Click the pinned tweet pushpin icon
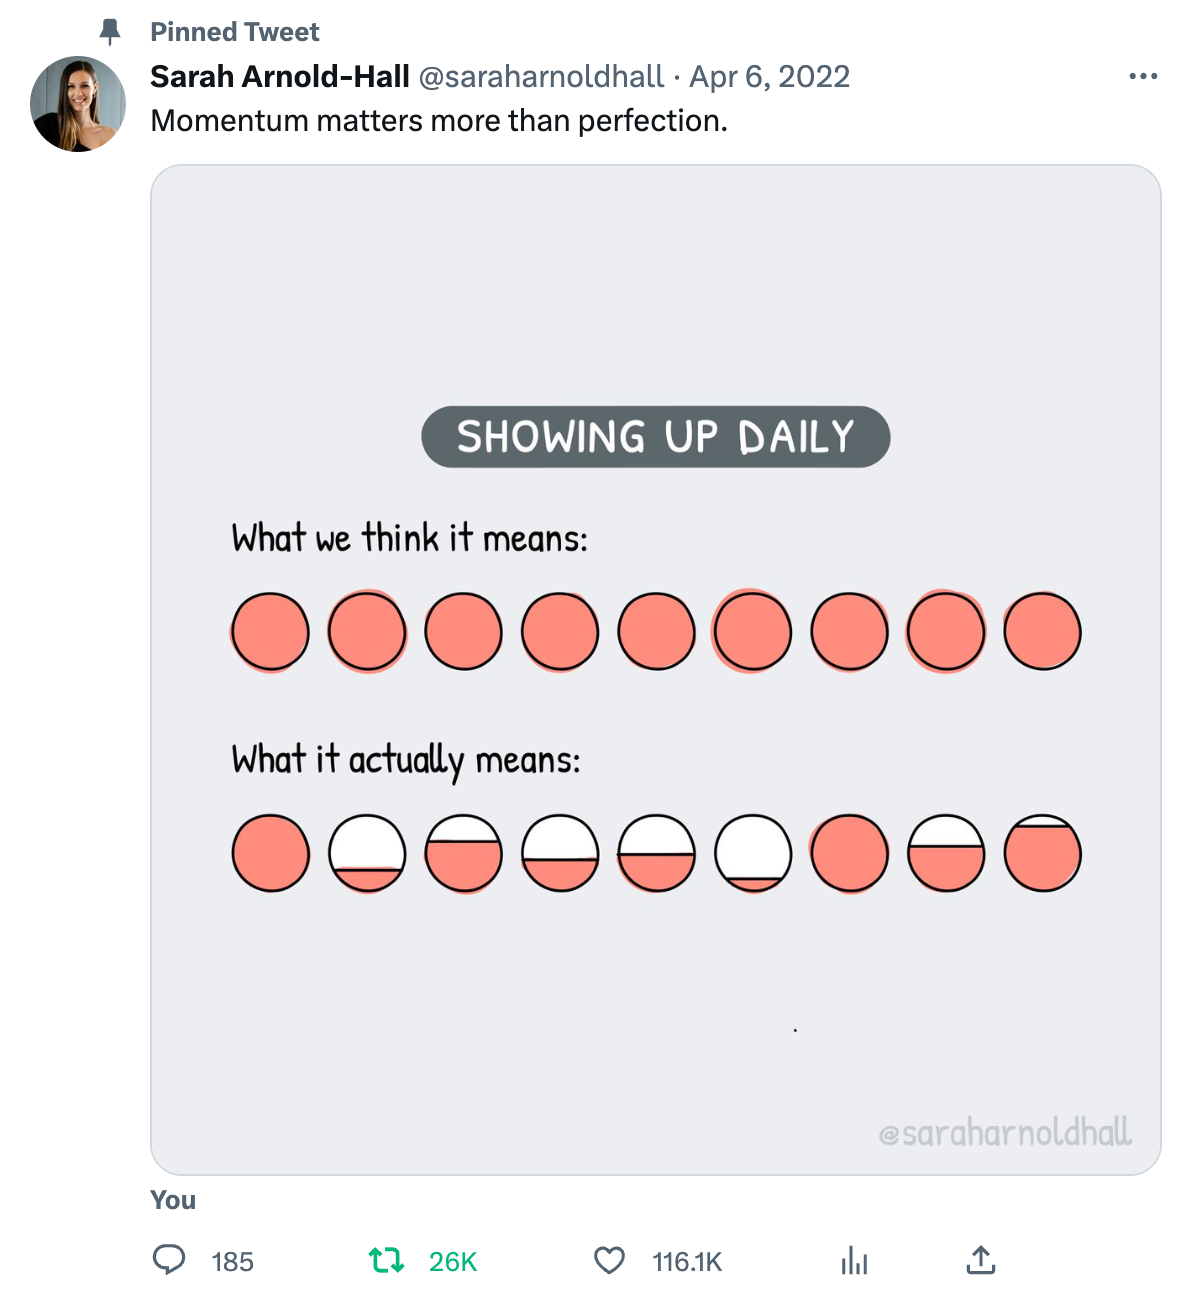Viewport: 1194px width, 1296px height. (110, 32)
